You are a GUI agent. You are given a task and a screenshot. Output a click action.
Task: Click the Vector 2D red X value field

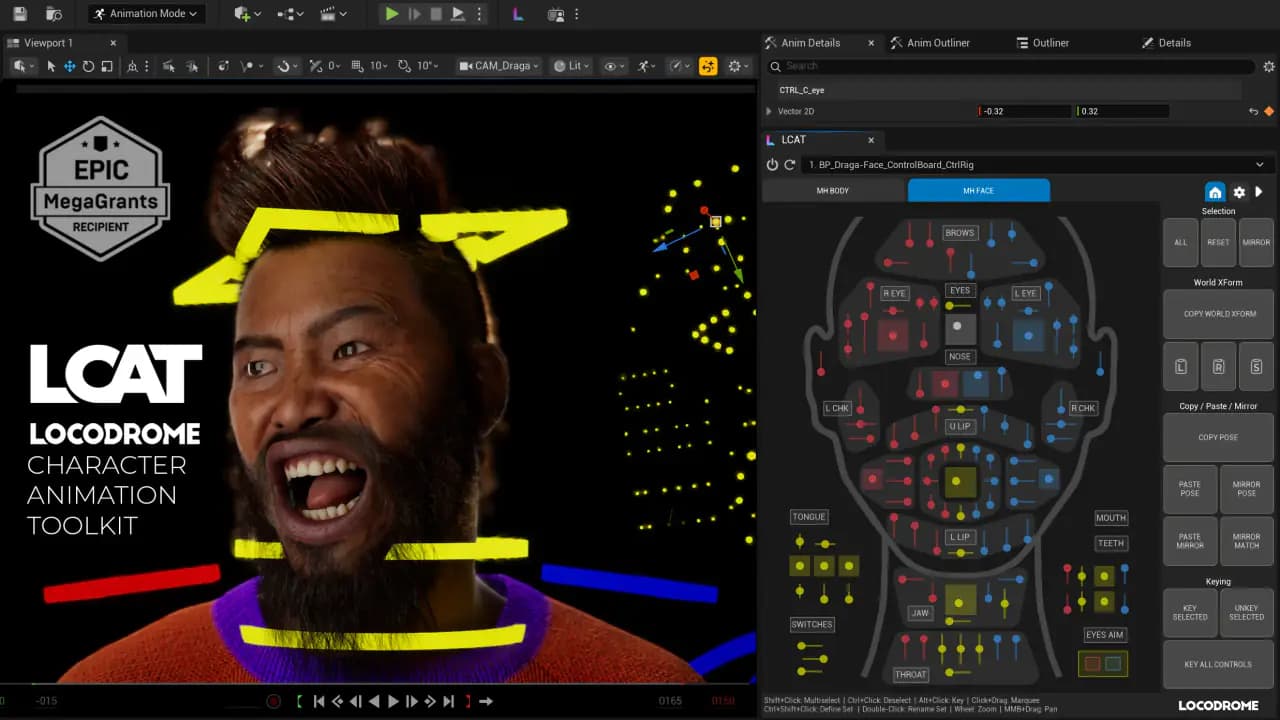(x=1023, y=111)
